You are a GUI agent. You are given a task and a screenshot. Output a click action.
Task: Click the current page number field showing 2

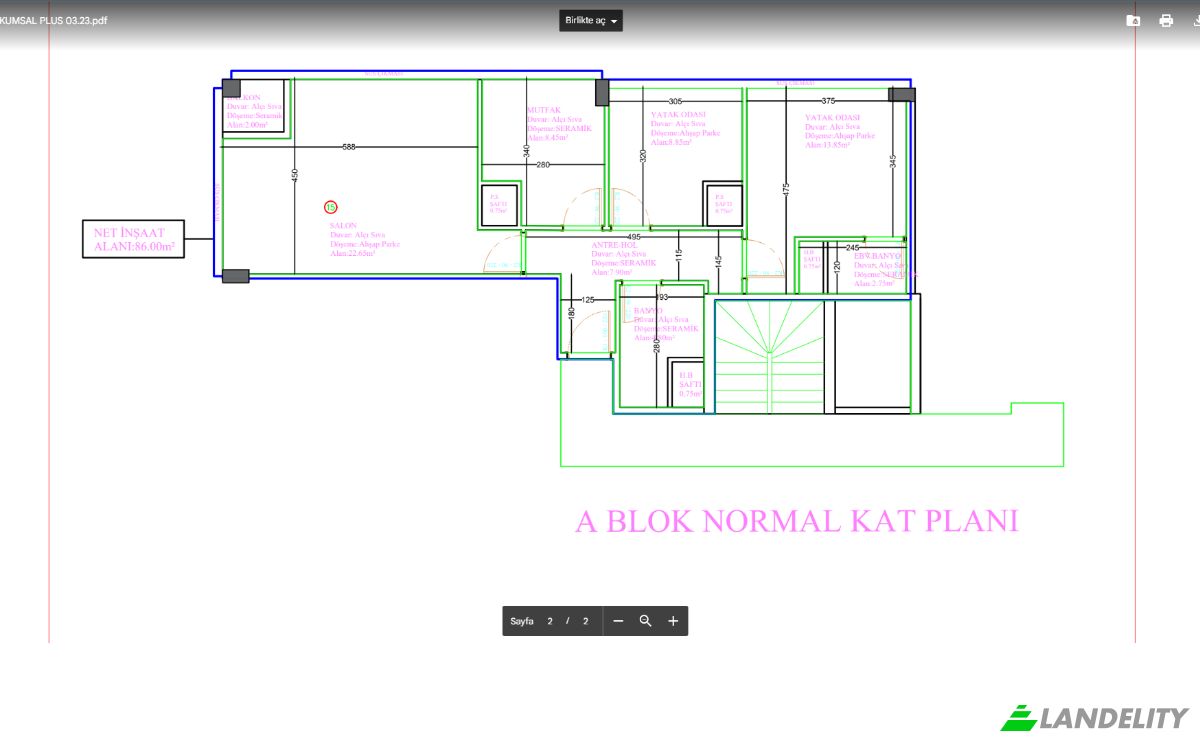[550, 621]
